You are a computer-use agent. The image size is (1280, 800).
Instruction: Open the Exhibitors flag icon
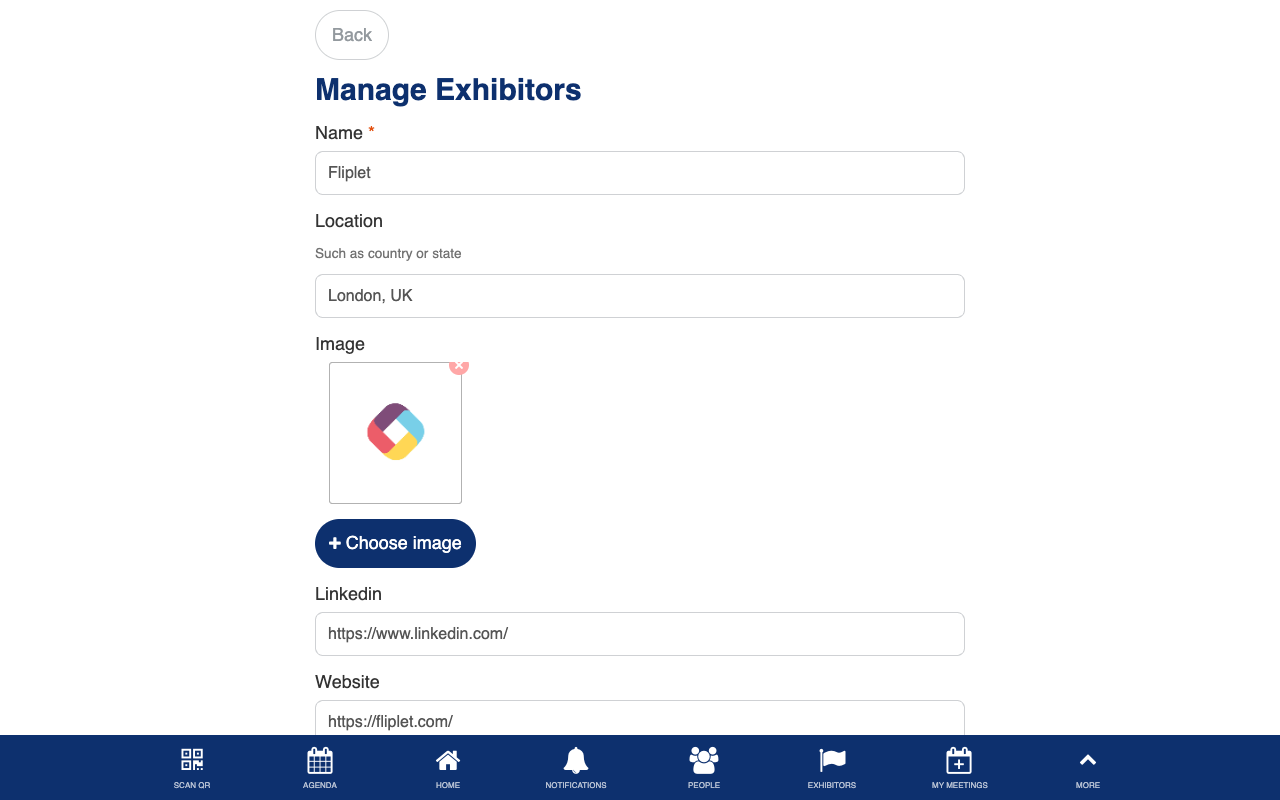(x=832, y=760)
